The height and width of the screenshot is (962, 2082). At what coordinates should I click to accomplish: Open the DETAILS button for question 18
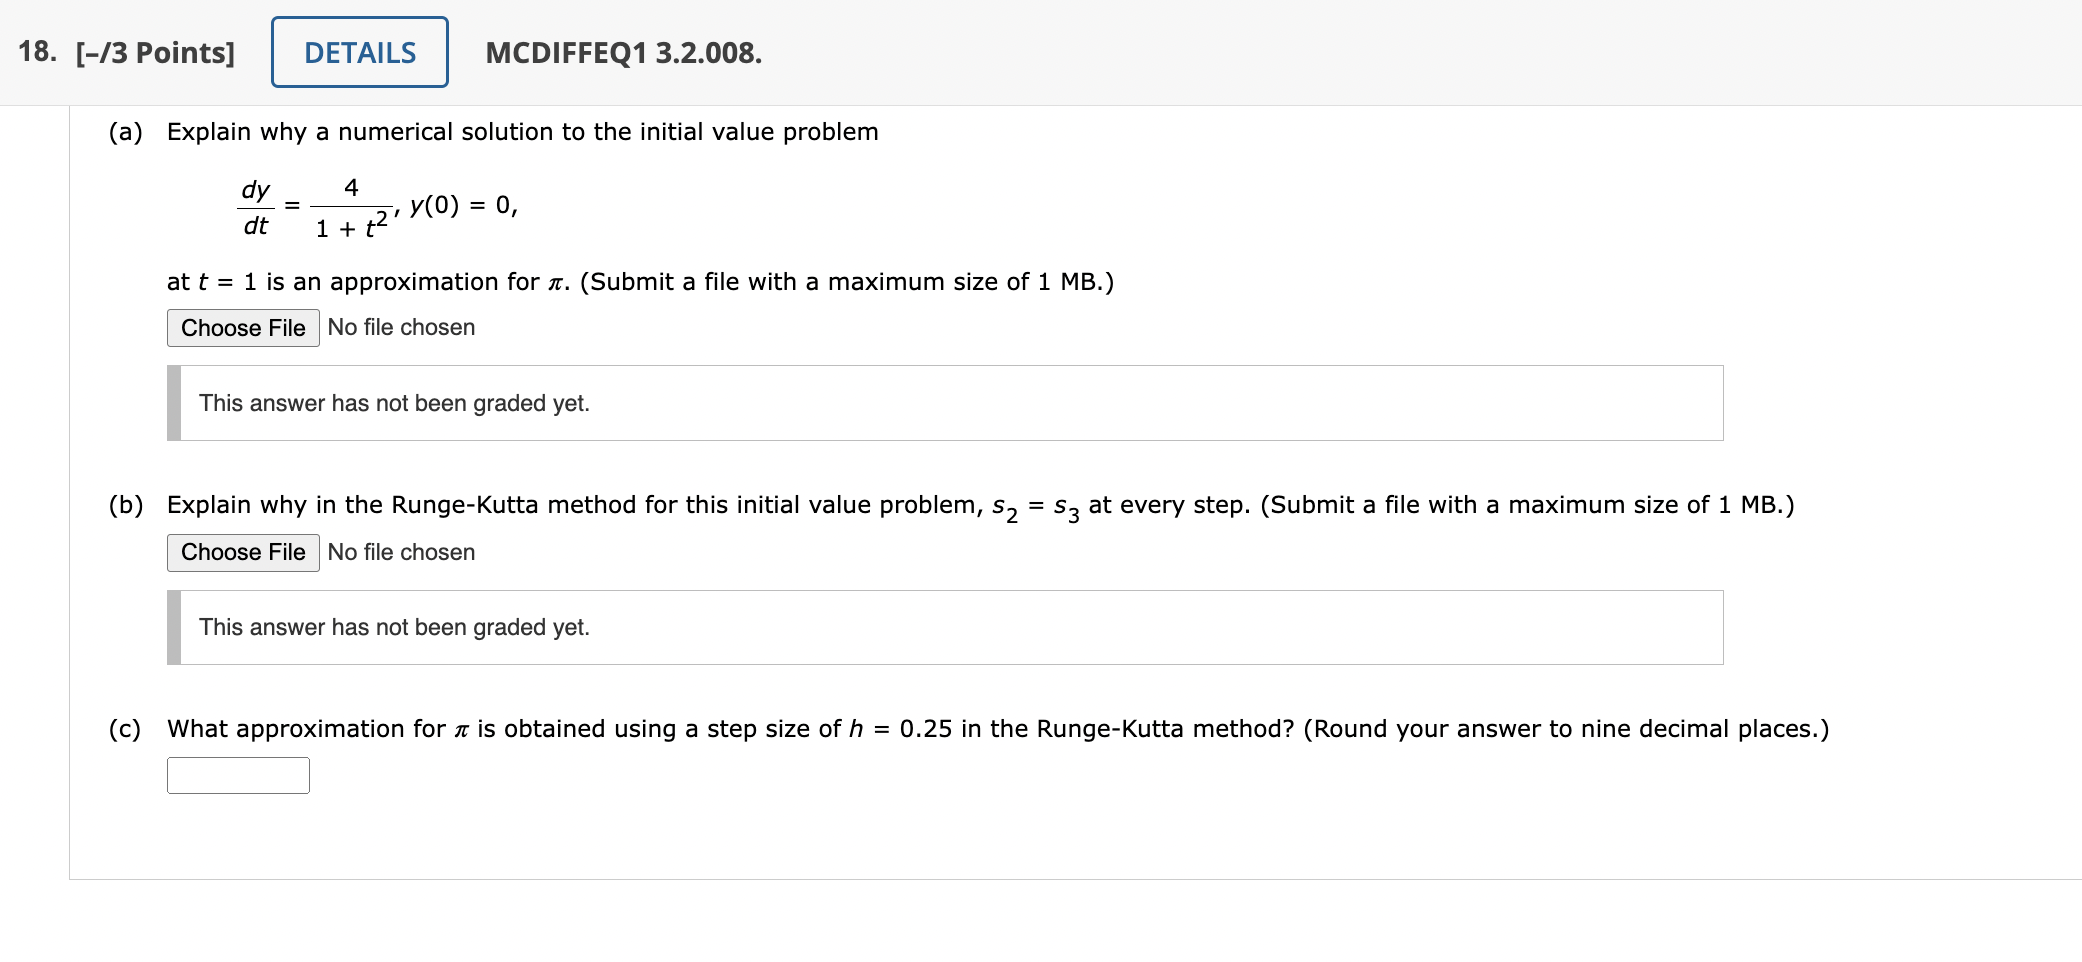pos(360,52)
